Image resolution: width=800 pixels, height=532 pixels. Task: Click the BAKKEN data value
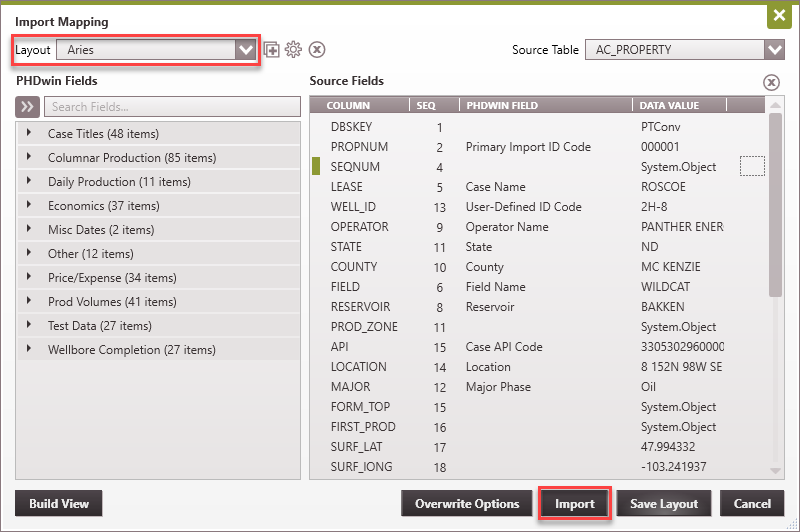pyautogui.click(x=662, y=307)
